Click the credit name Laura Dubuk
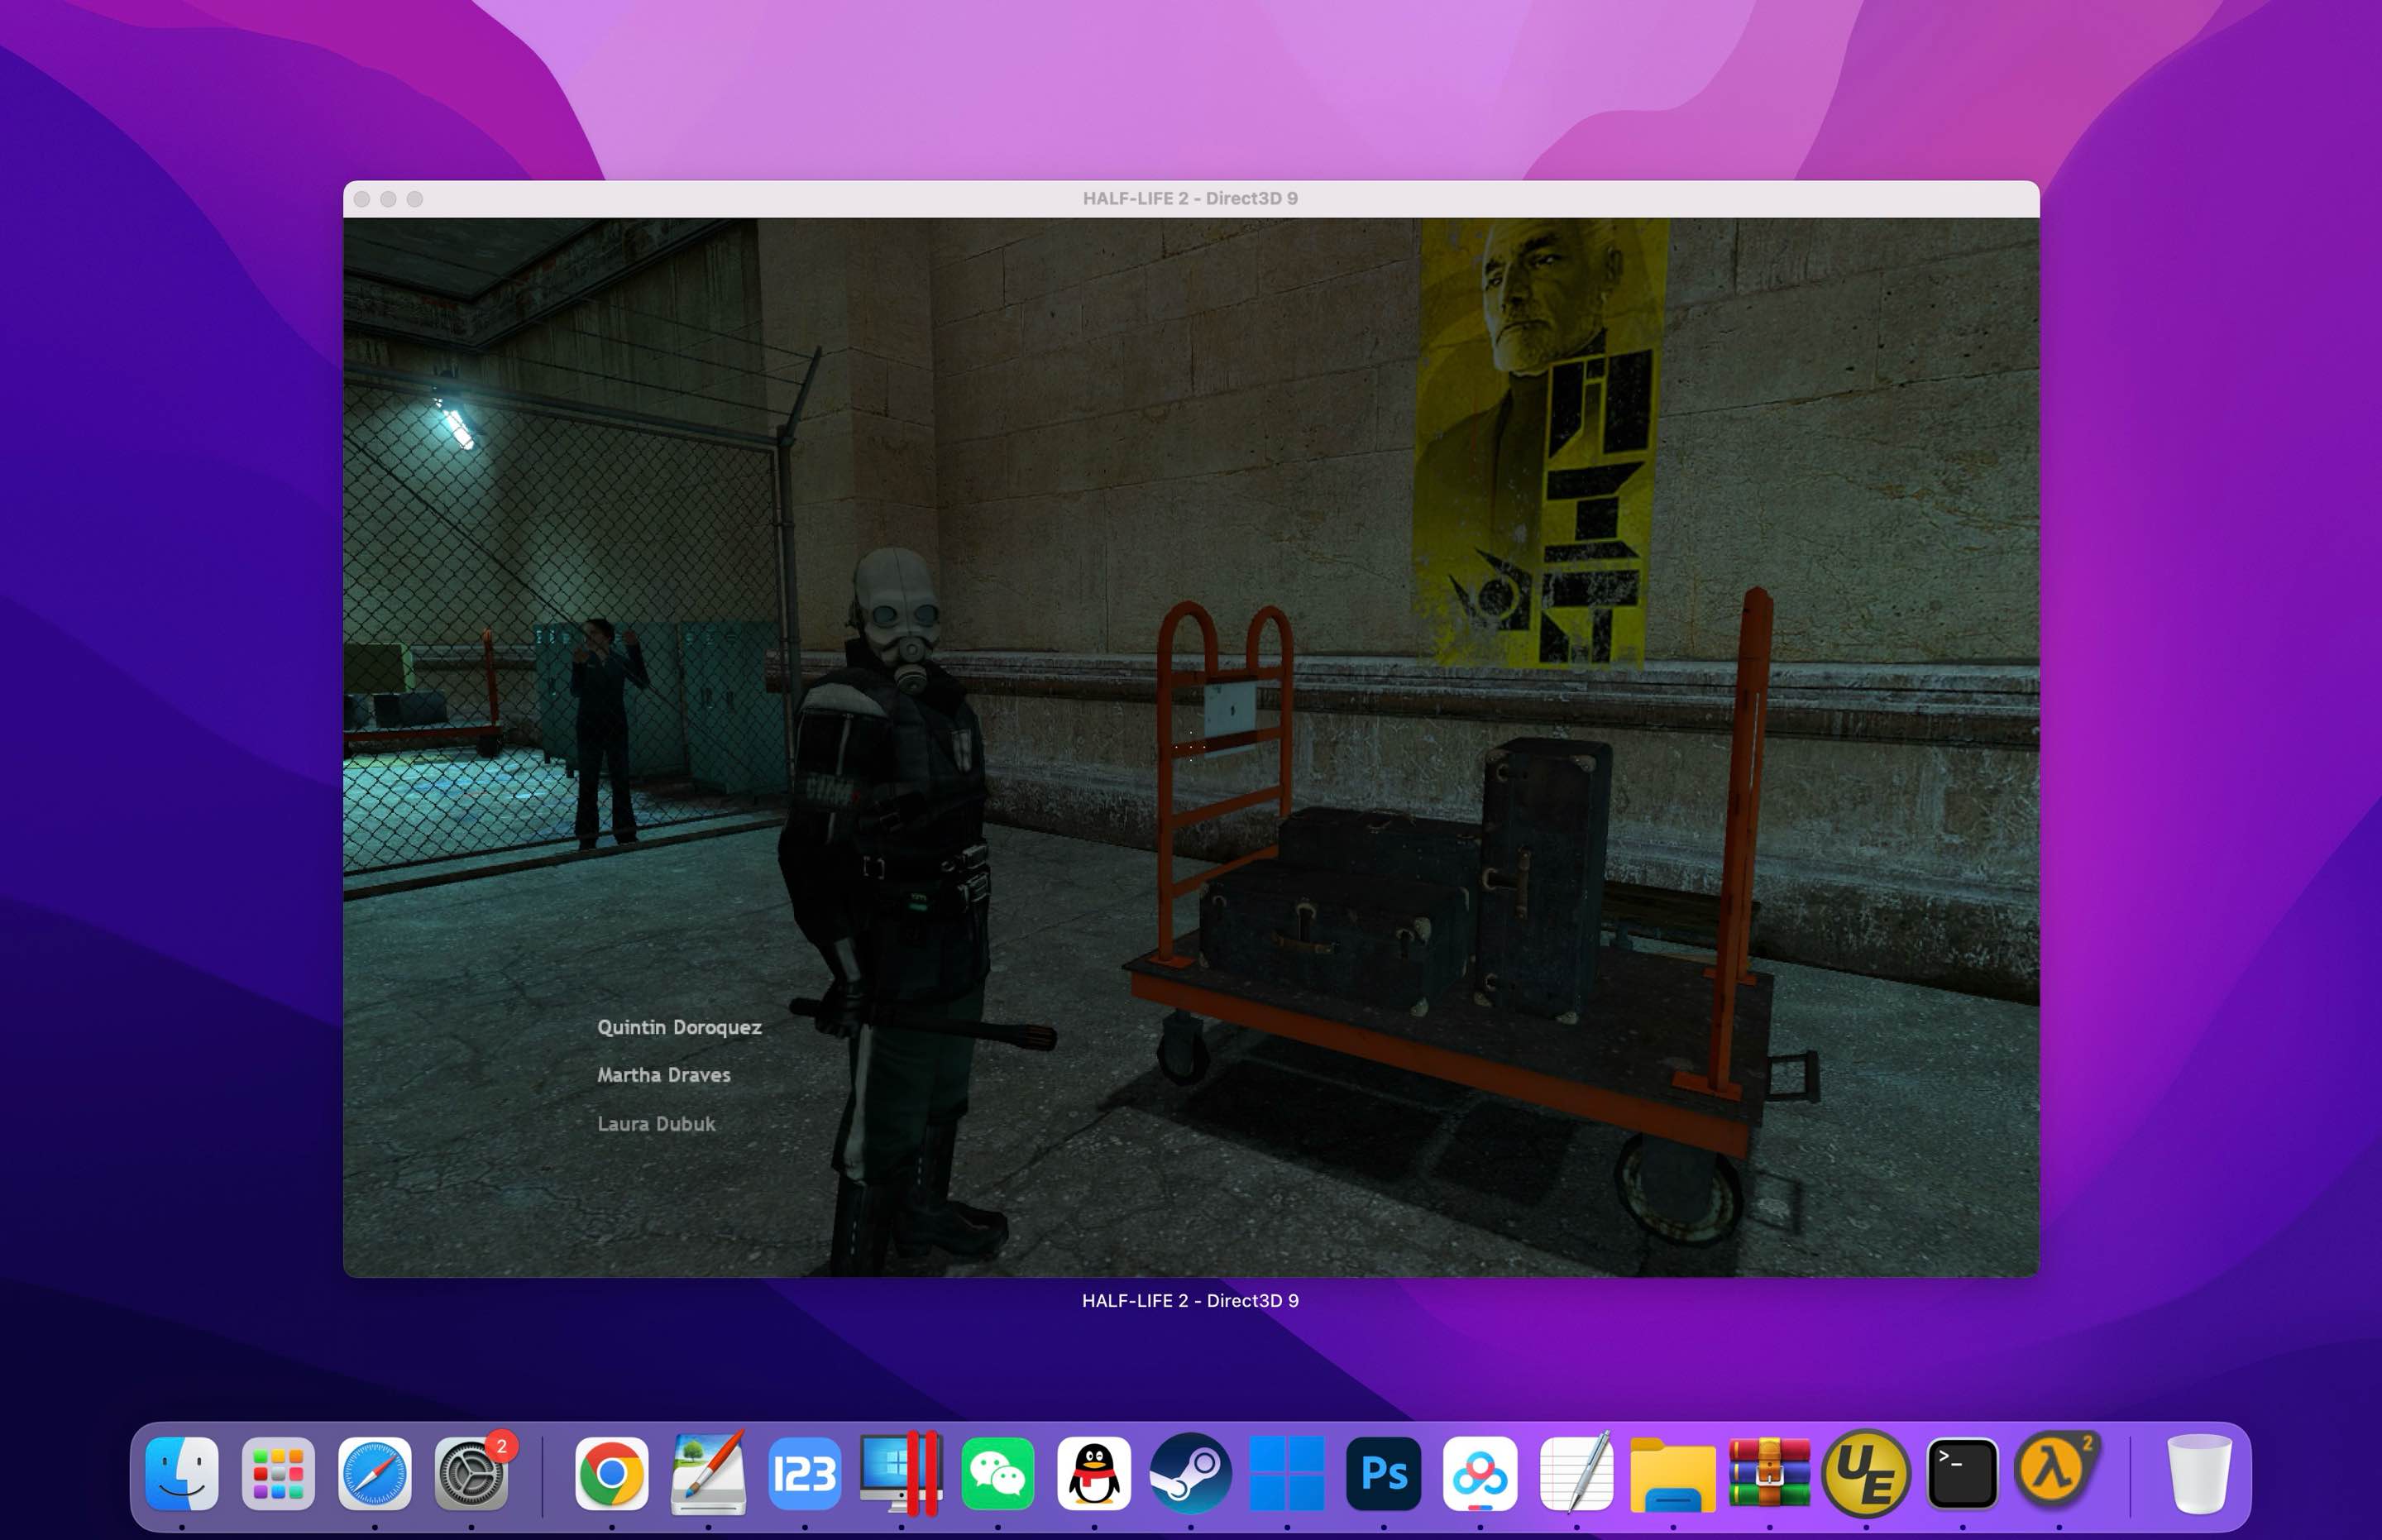 pos(656,1124)
